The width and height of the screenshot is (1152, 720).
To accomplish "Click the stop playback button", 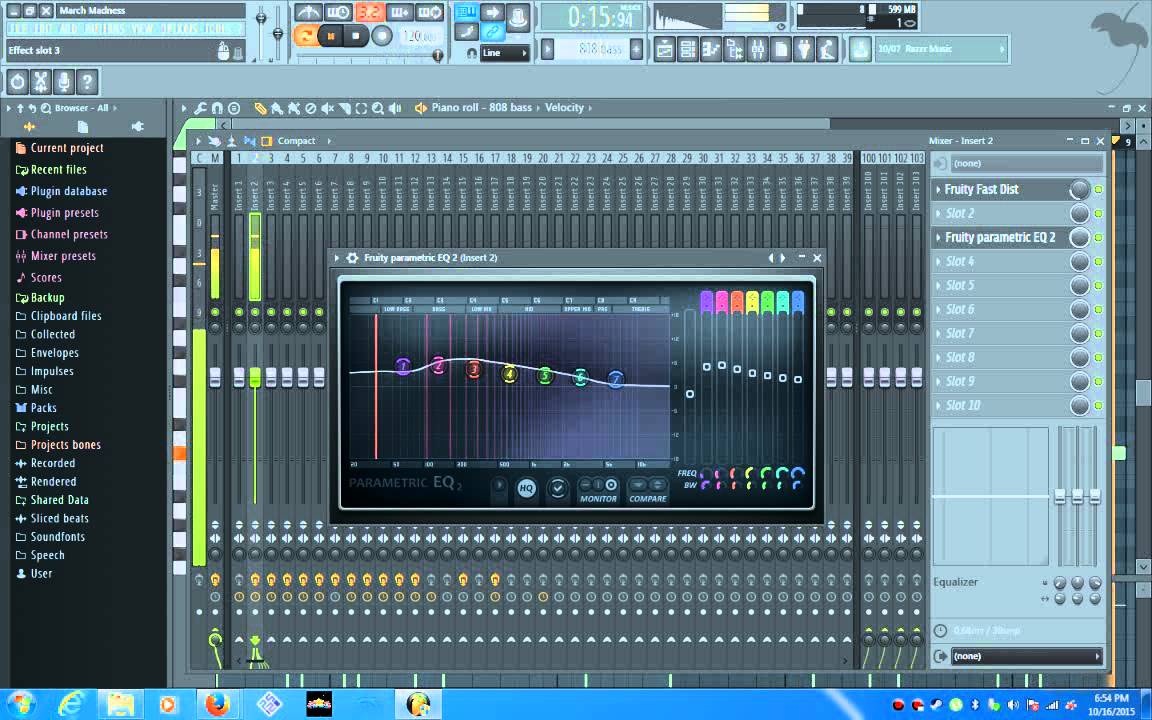I will click(x=356, y=35).
